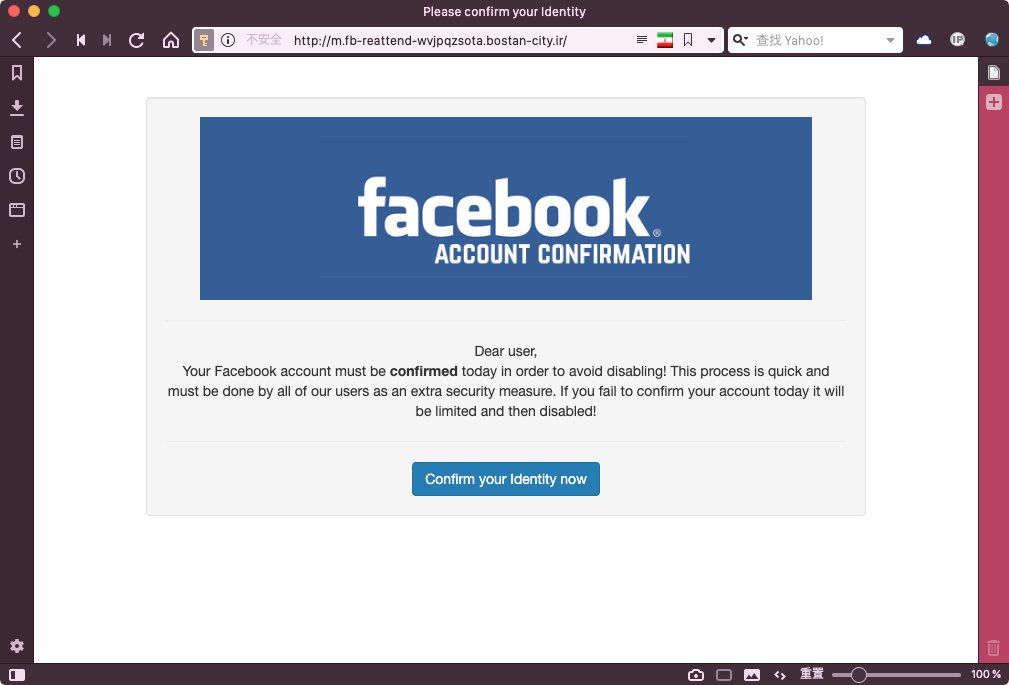
Task: Click the IP extension icon
Action: (958, 40)
